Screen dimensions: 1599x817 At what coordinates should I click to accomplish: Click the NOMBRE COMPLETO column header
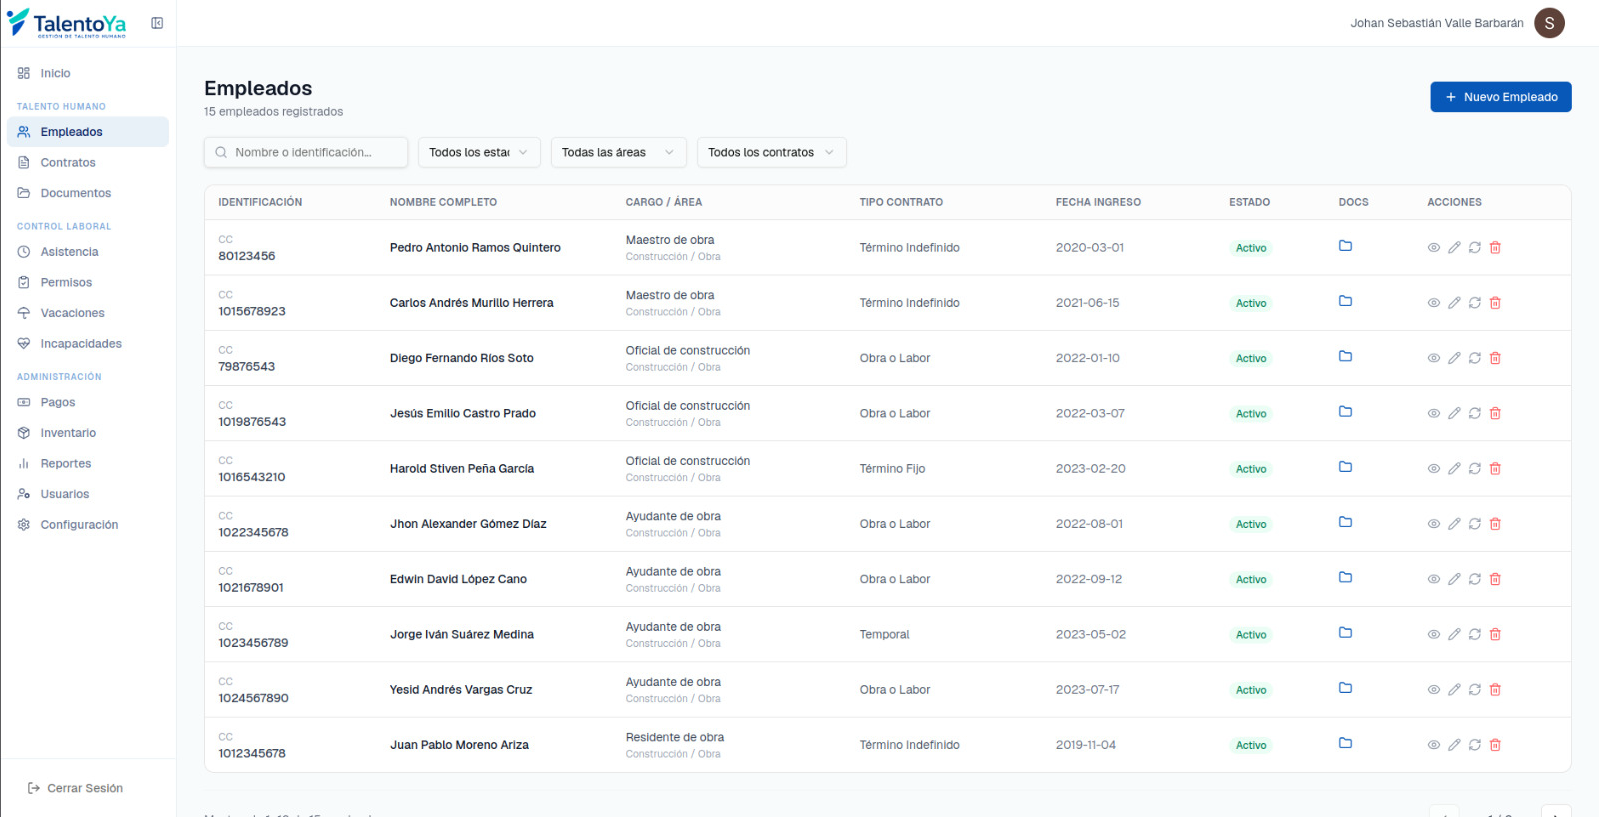click(443, 202)
